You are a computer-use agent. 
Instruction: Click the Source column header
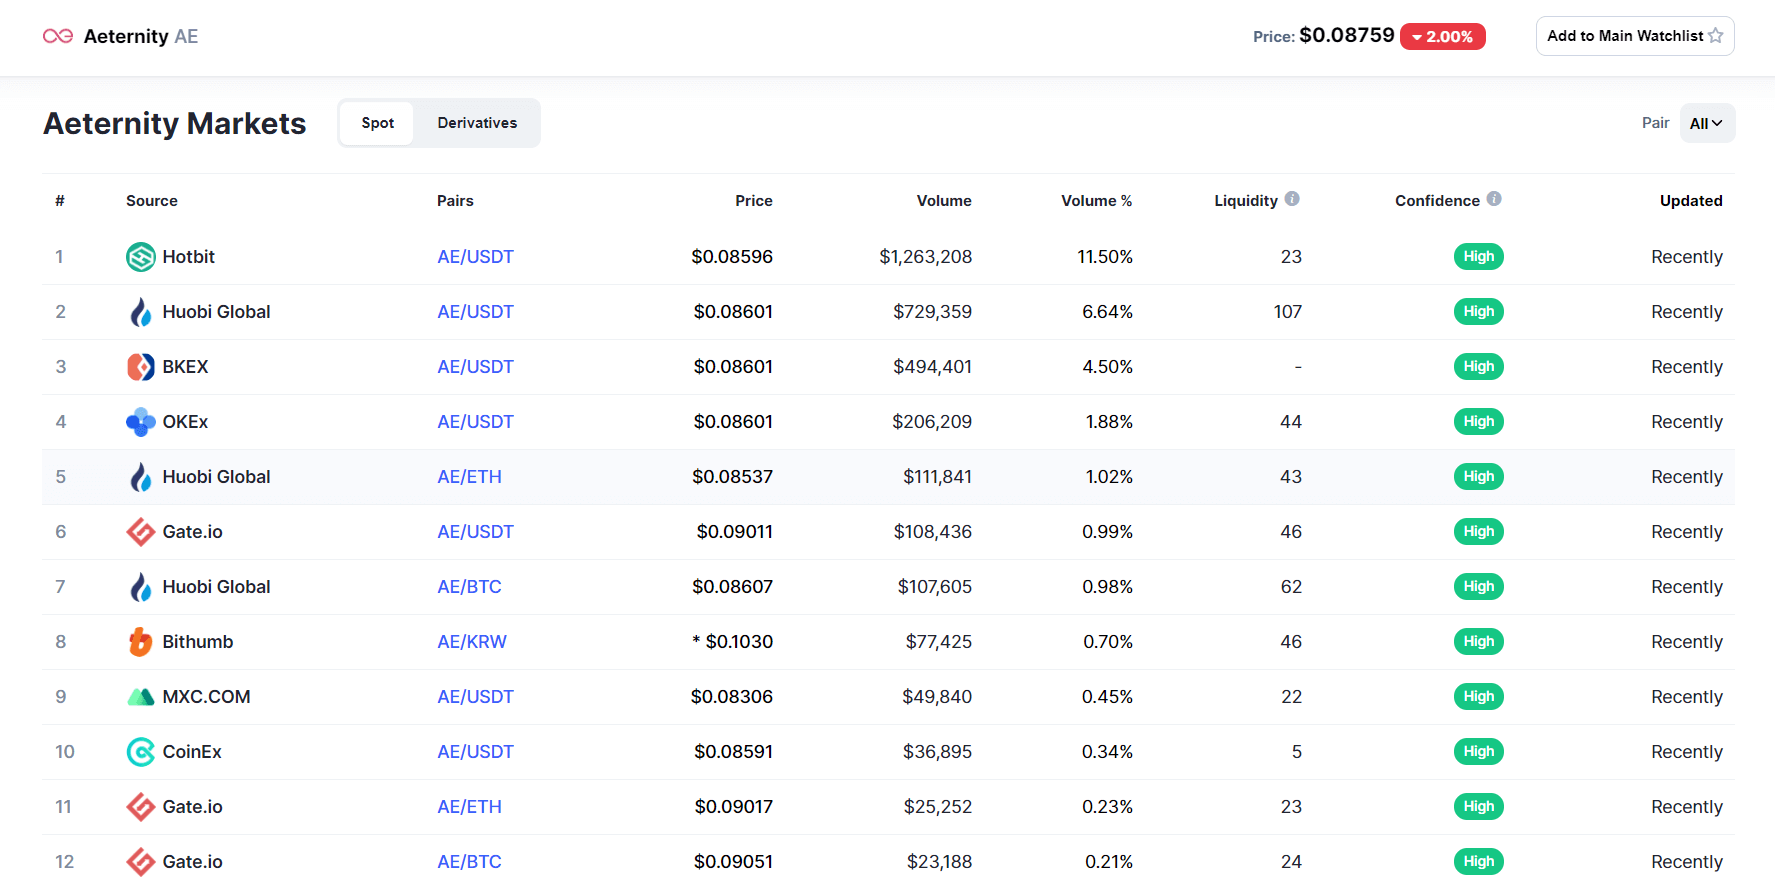152,201
